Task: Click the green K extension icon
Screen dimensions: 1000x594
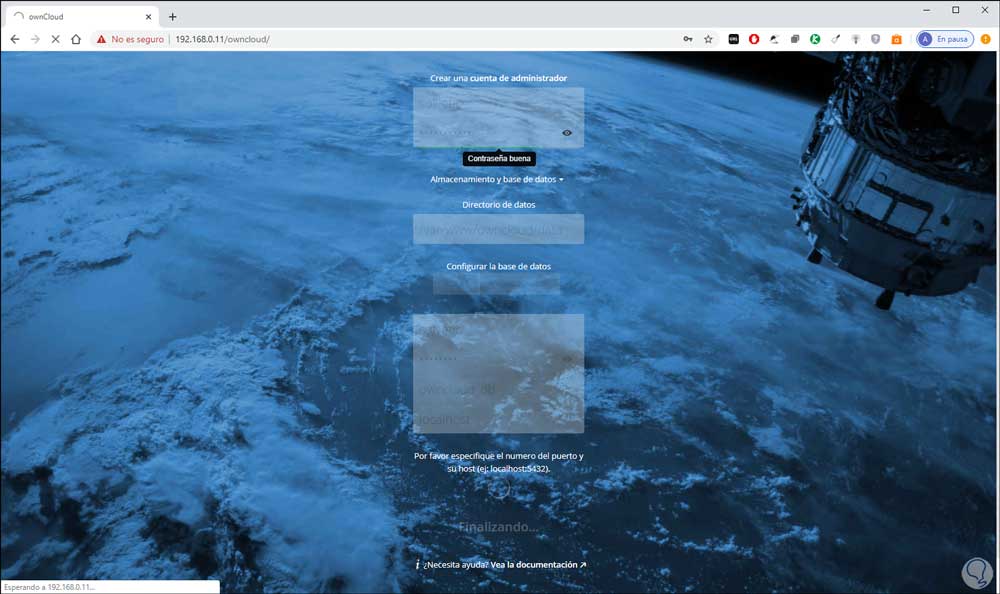Action: coord(815,39)
